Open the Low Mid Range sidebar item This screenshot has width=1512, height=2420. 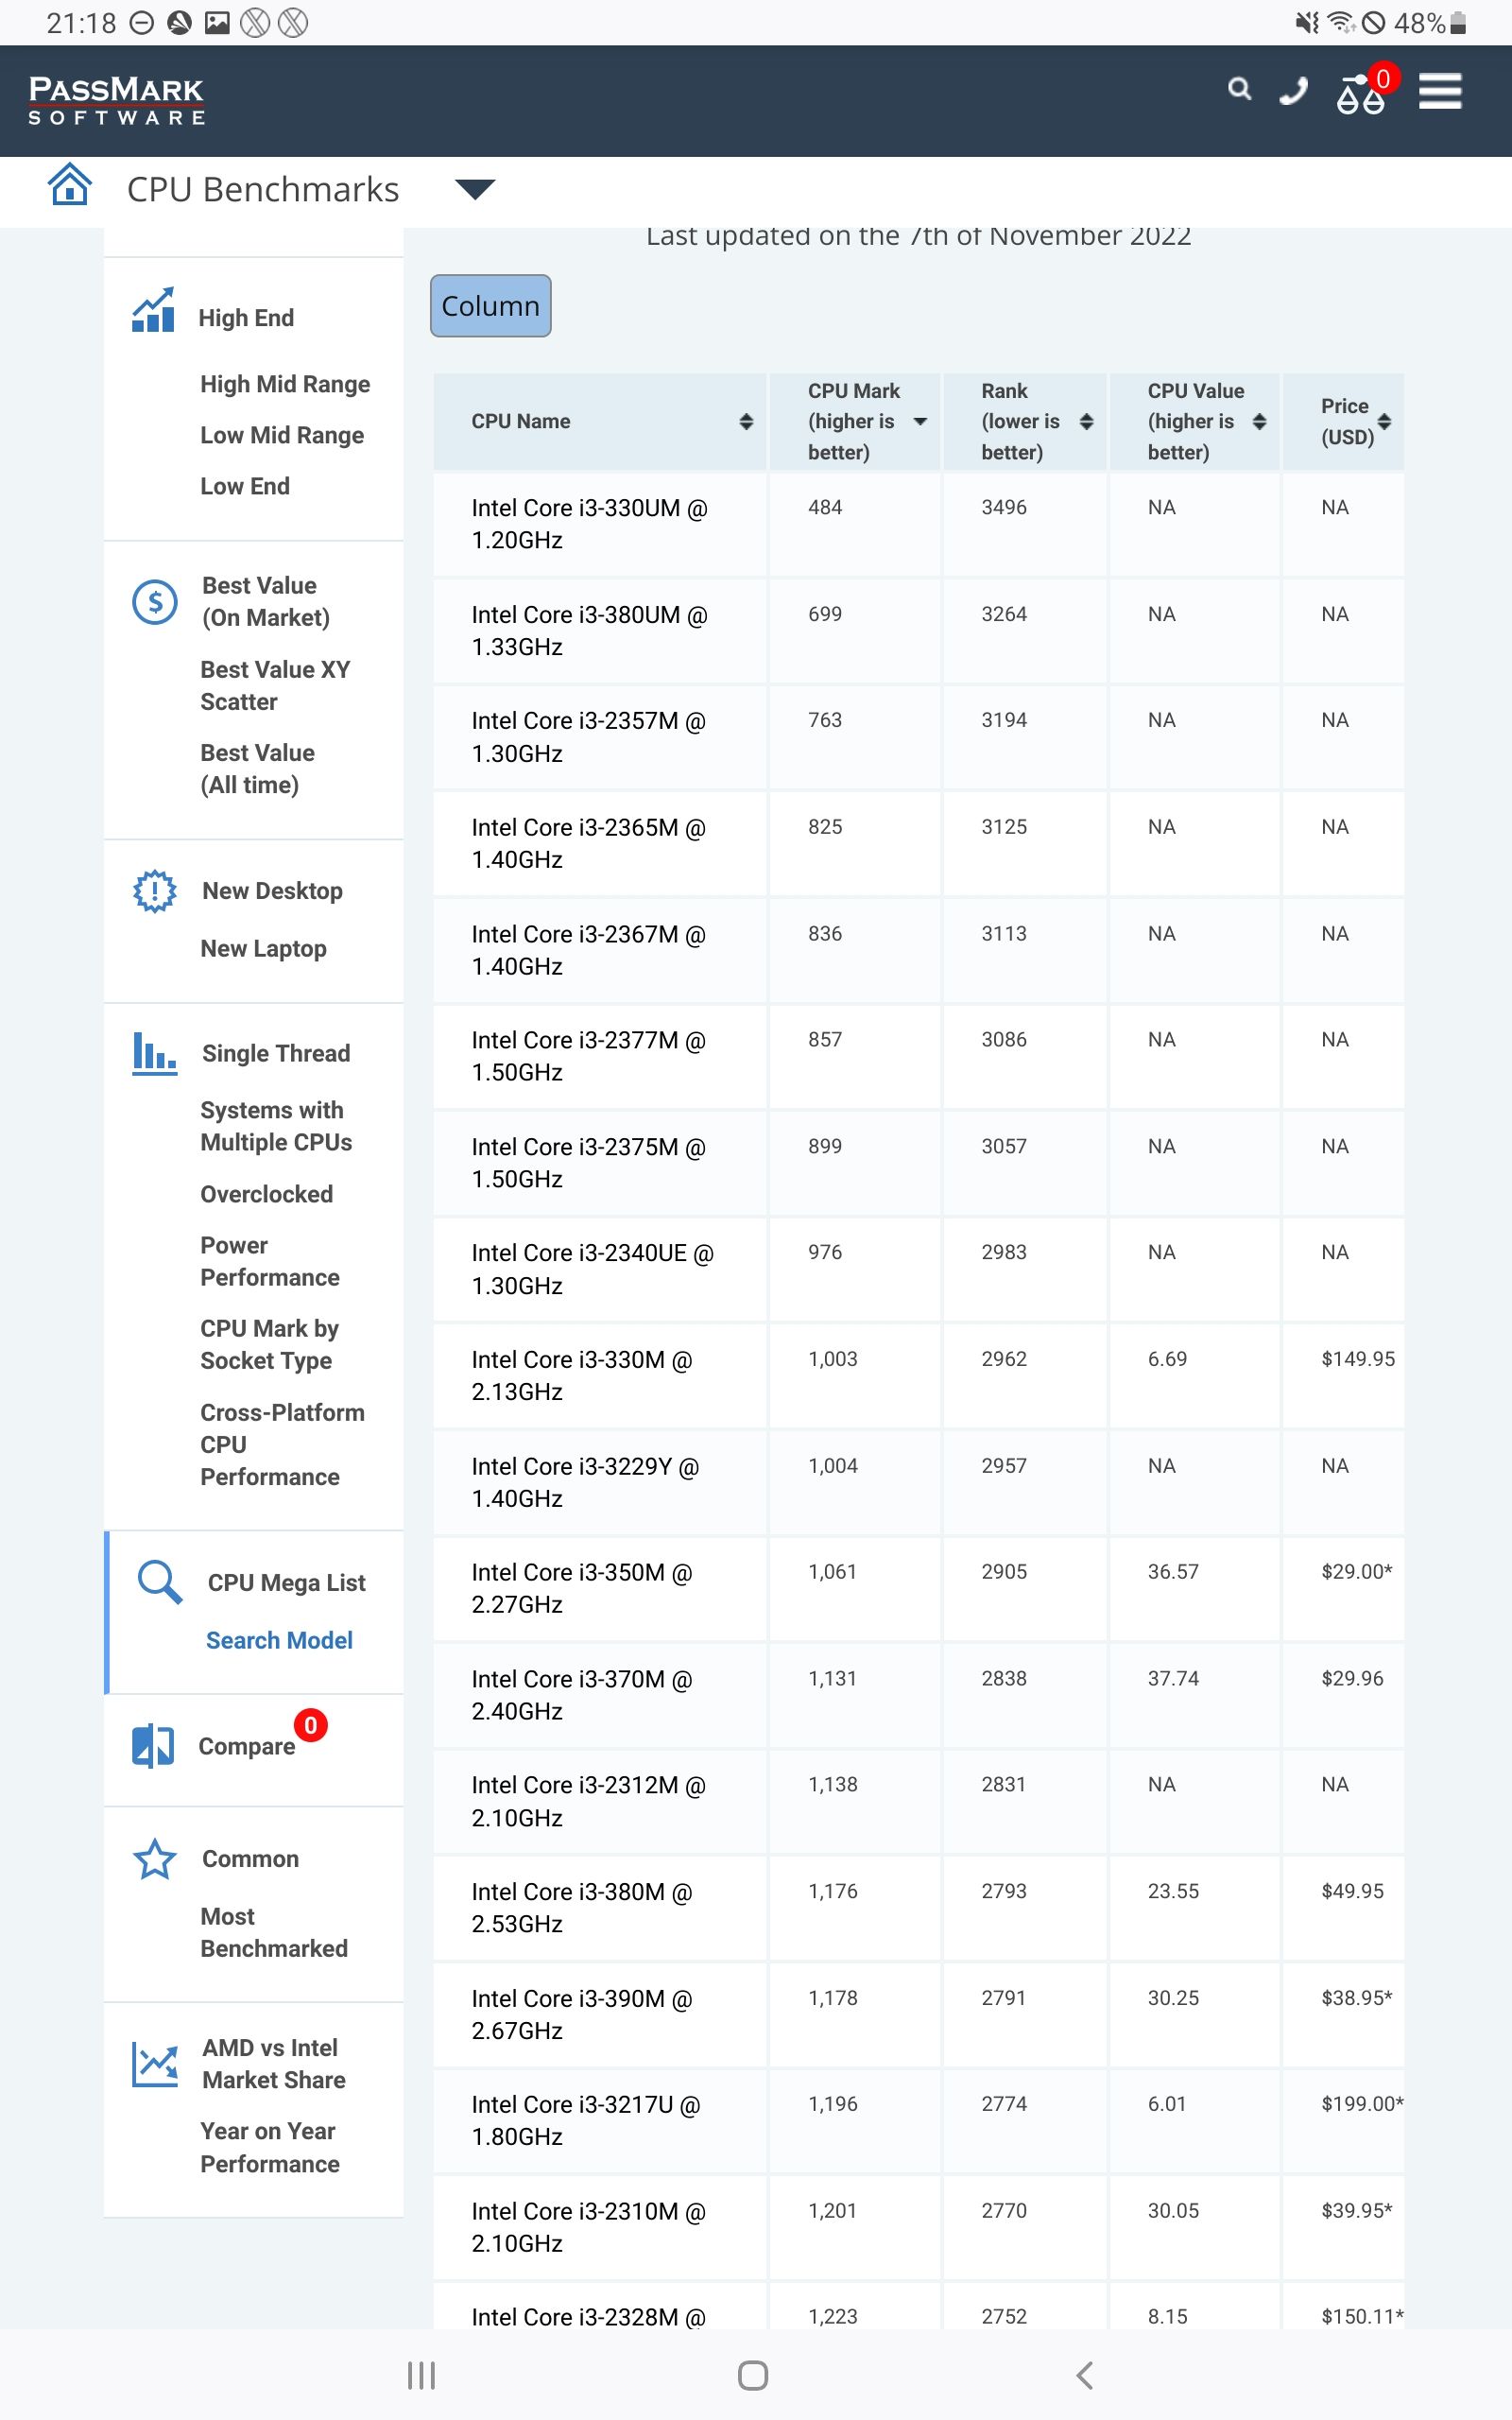282,436
